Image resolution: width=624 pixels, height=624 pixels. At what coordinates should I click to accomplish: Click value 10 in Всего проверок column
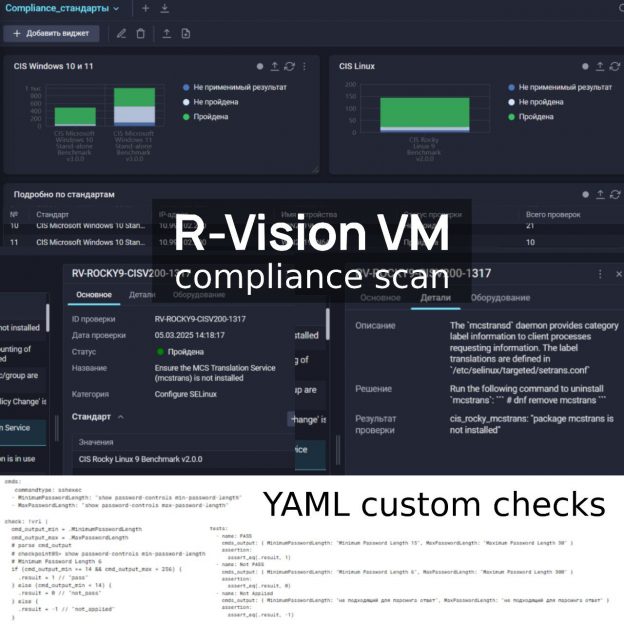(530, 242)
